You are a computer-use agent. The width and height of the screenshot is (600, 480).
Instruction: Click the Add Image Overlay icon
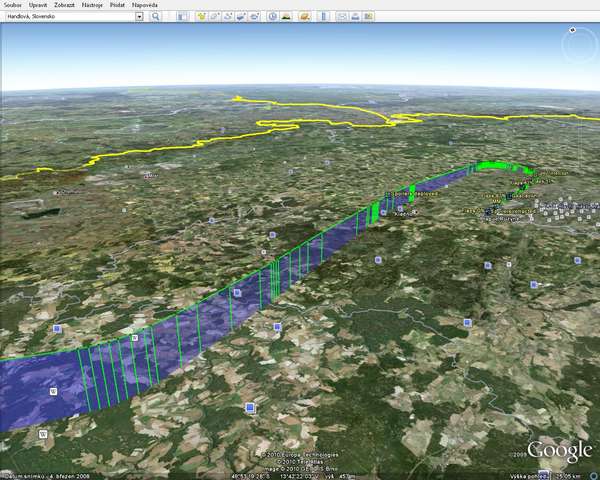(244, 17)
